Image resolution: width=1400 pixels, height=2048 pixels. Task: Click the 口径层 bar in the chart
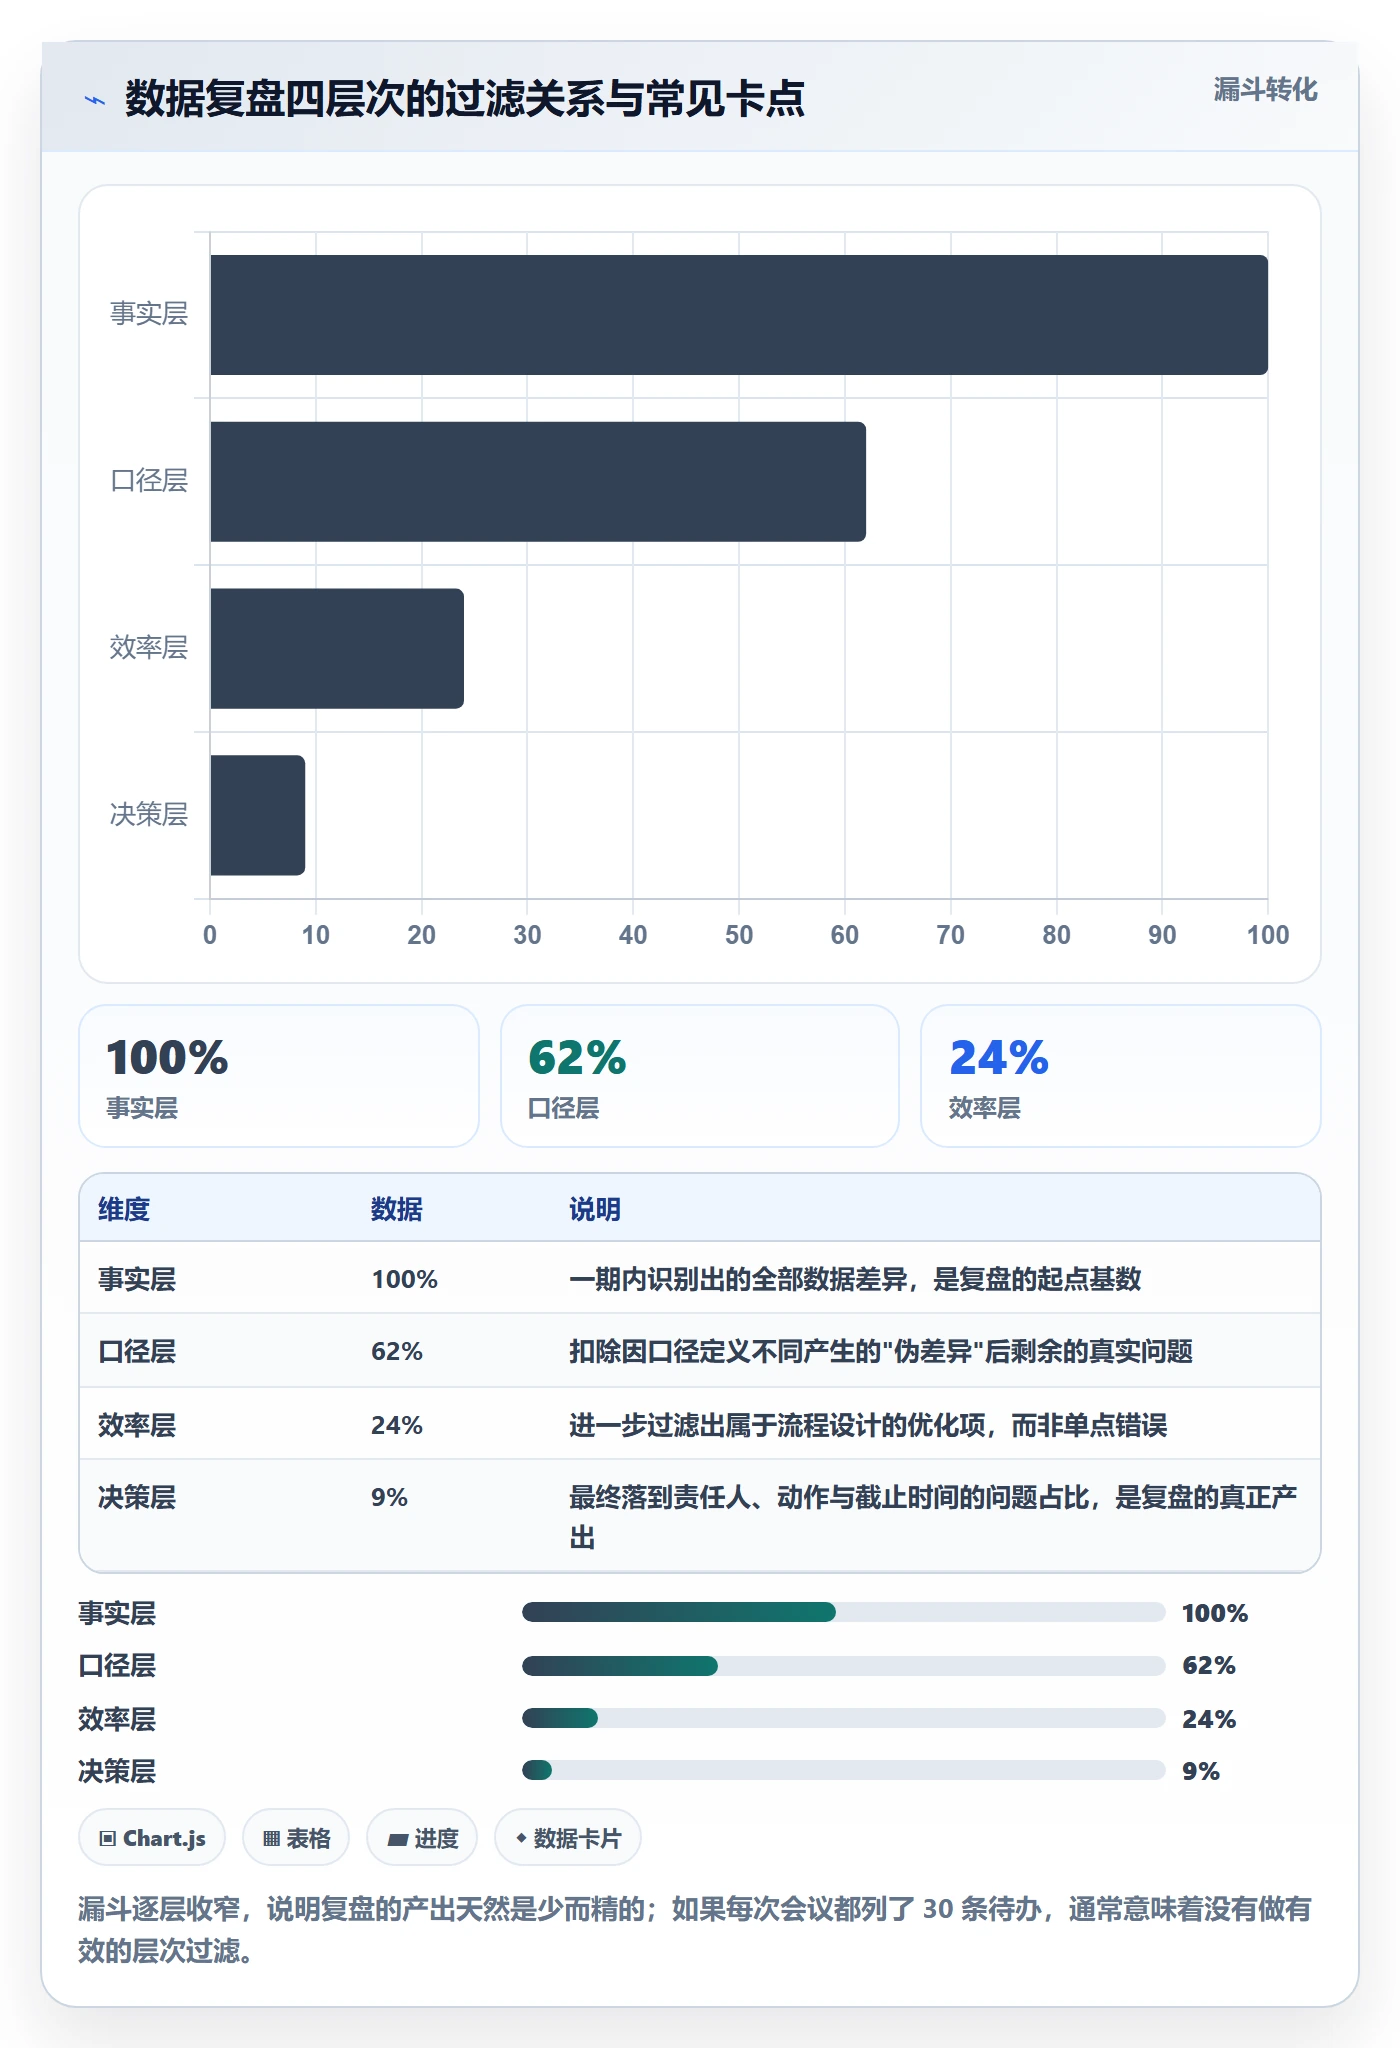coord(538,482)
